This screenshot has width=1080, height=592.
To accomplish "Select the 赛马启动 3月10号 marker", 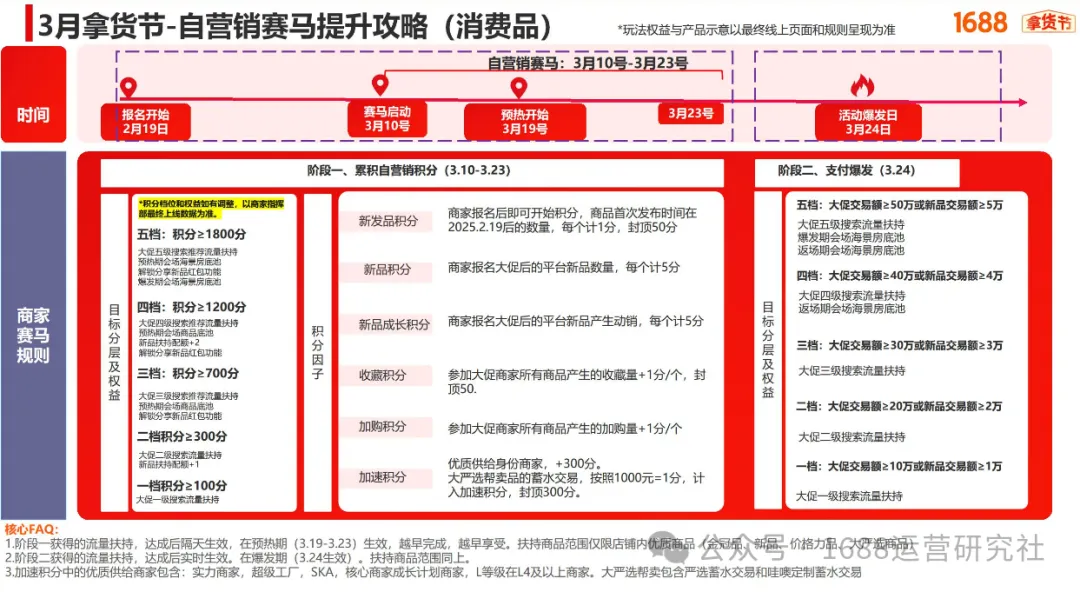I will pos(386,119).
